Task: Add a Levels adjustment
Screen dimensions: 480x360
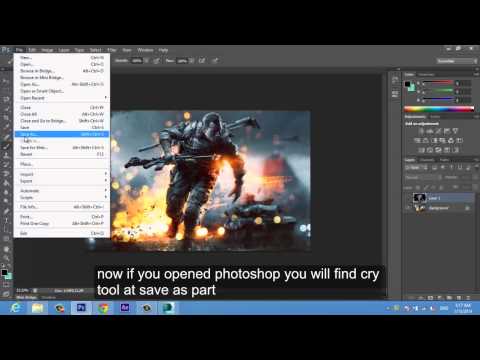Action: coord(430,131)
